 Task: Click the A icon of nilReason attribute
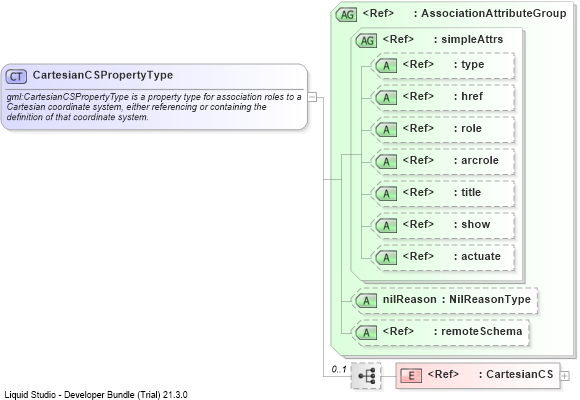366,301
